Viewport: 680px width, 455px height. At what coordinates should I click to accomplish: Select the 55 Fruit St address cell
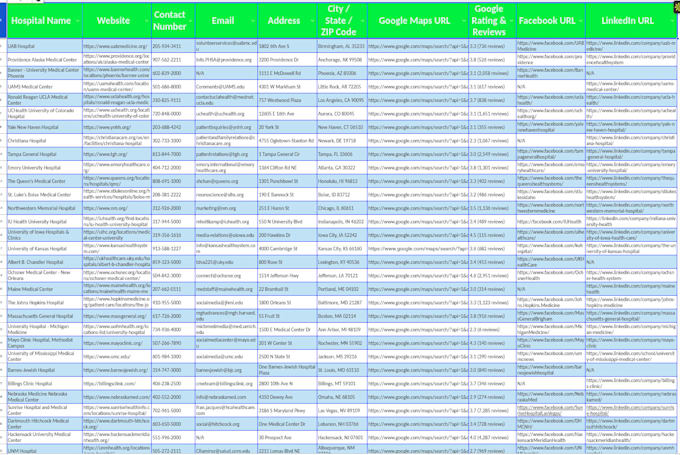[288, 316]
